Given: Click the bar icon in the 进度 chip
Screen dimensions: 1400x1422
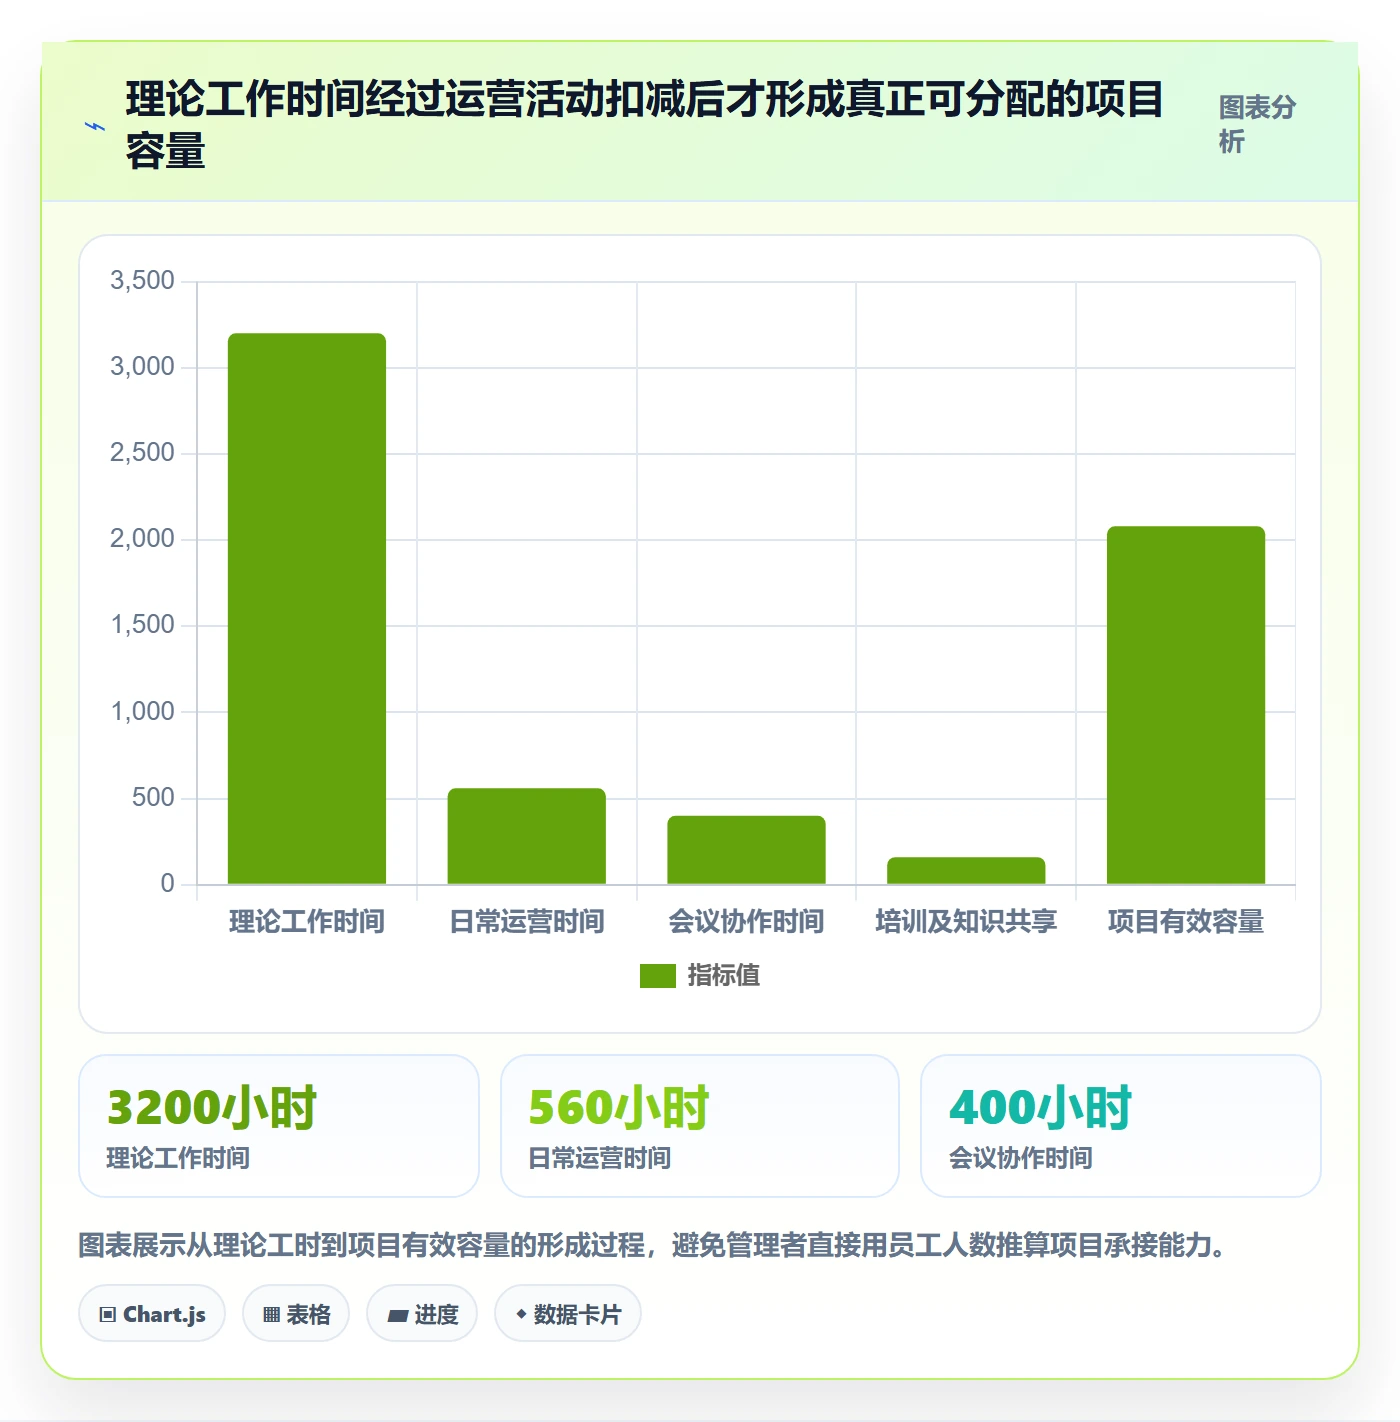Looking at the screenshot, I should coord(398,1316).
